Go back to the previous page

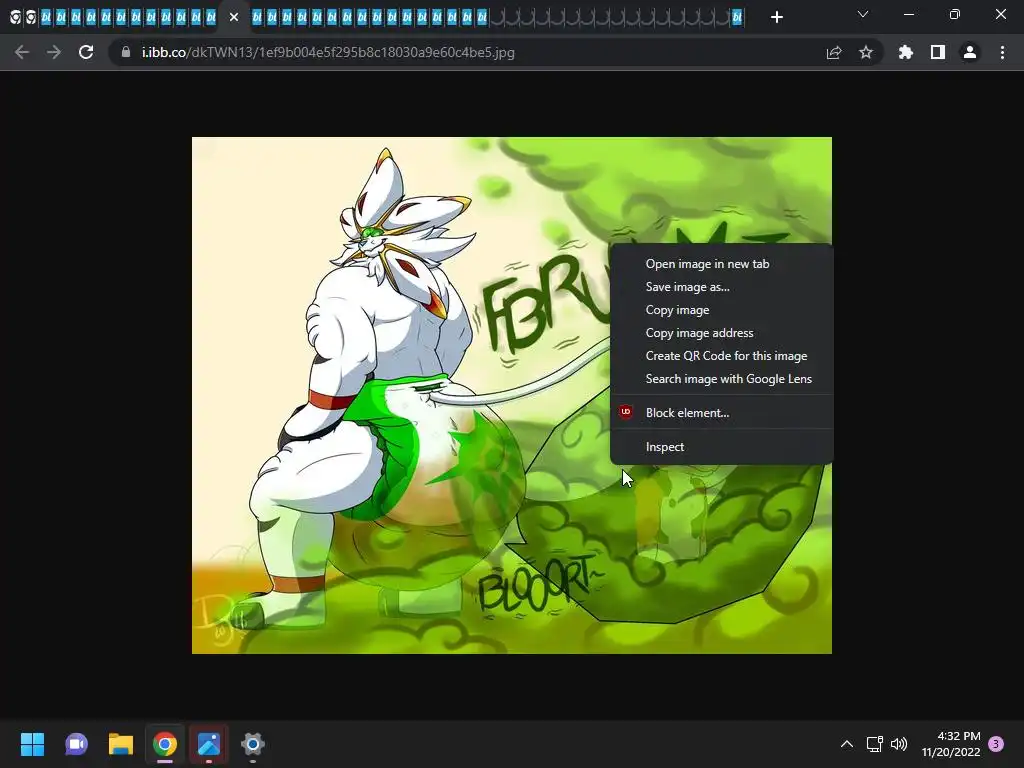22,52
